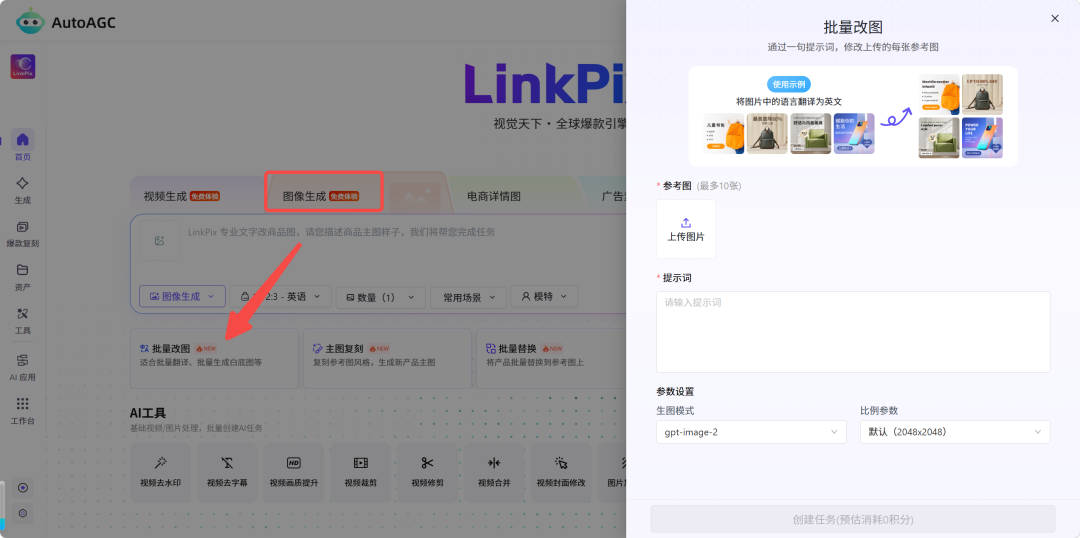
Task: Go to 首页 home in sidebar
Action: (x=23, y=145)
